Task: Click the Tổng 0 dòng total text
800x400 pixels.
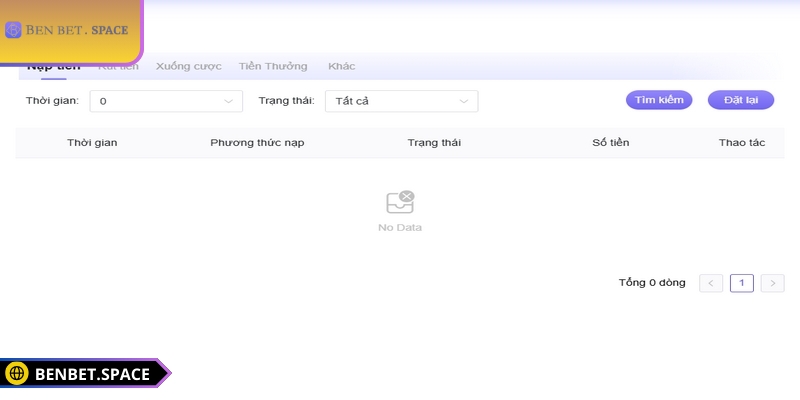Action: [x=652, y=283]
